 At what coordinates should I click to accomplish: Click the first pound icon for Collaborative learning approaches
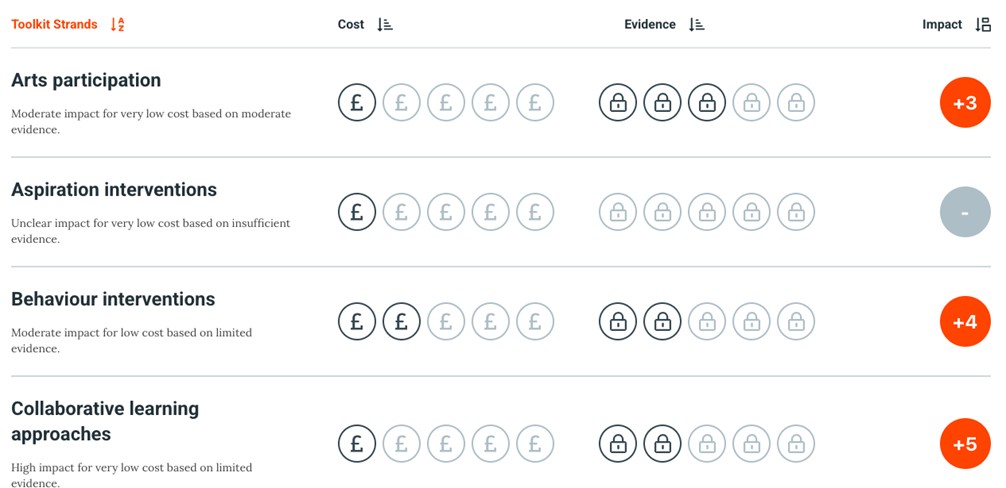click(x=357, y=444)
